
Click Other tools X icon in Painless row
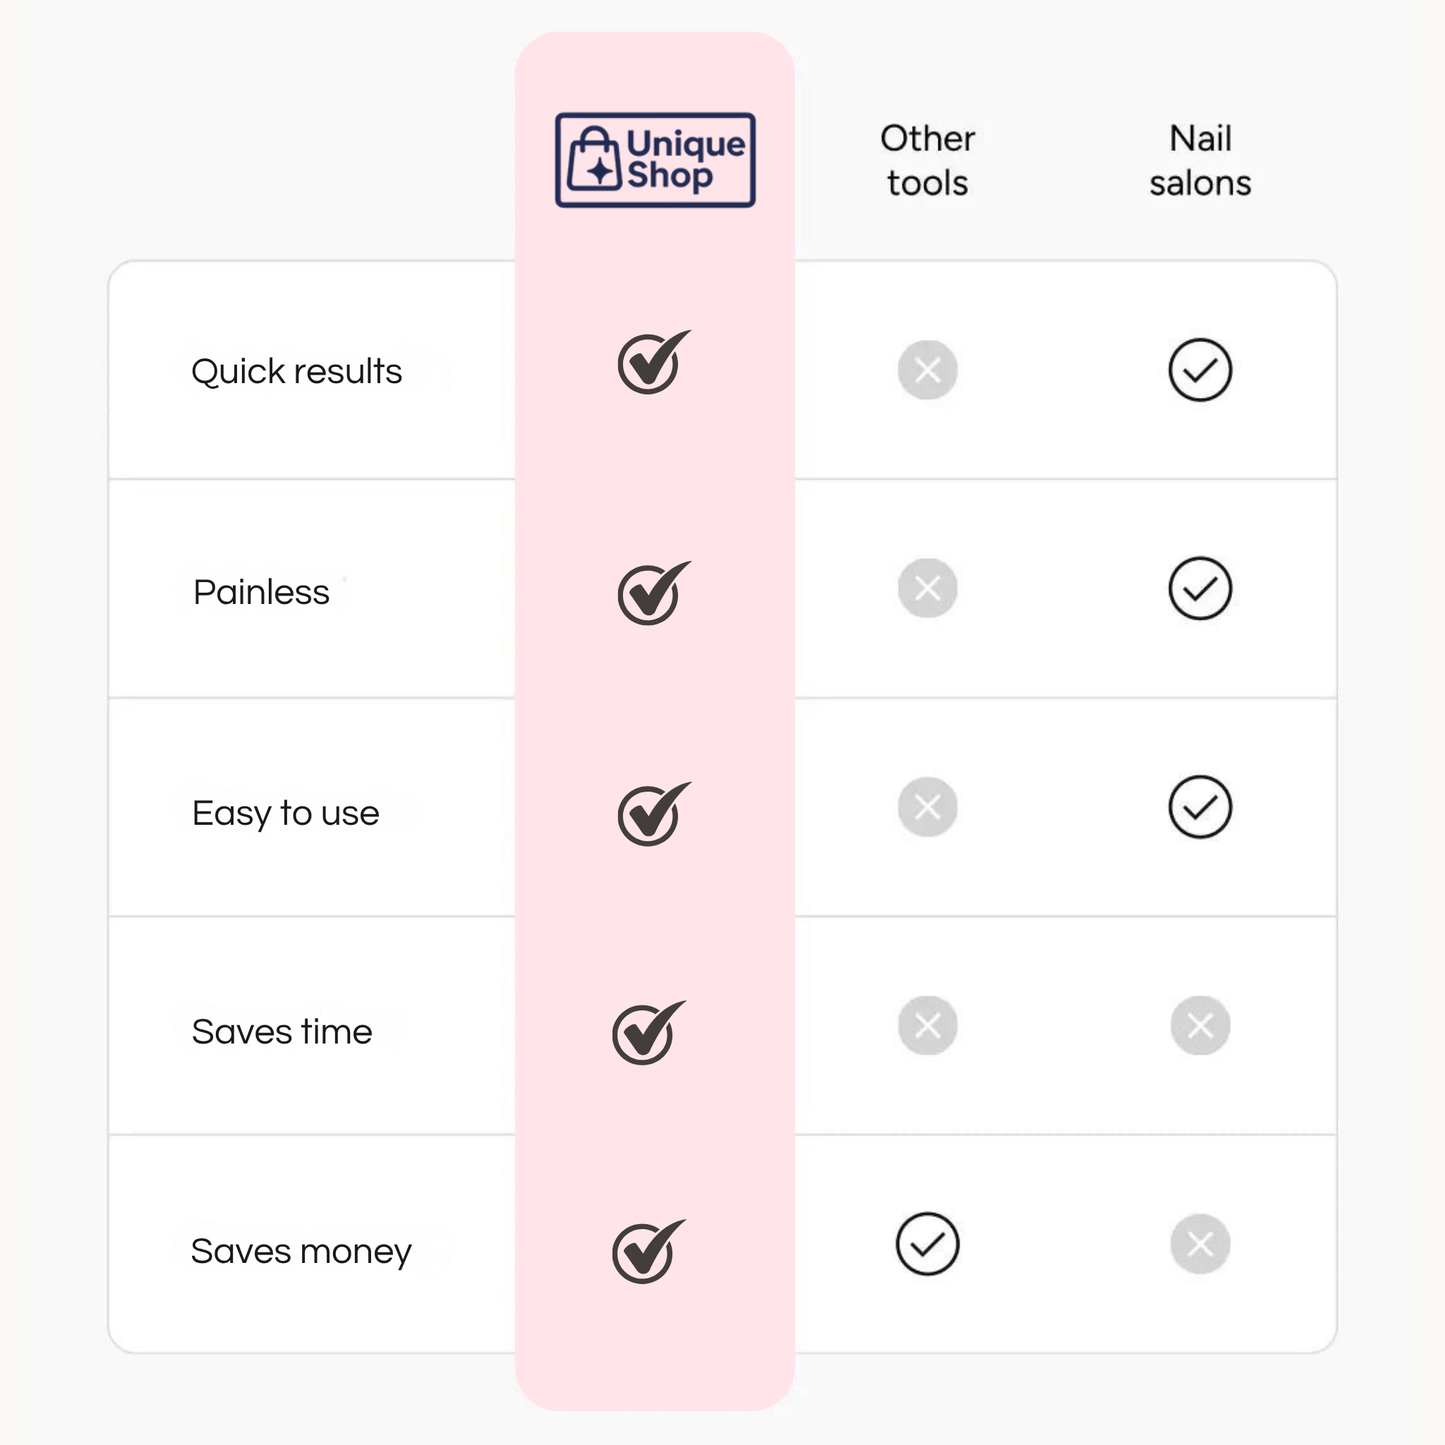click(927, 588)
